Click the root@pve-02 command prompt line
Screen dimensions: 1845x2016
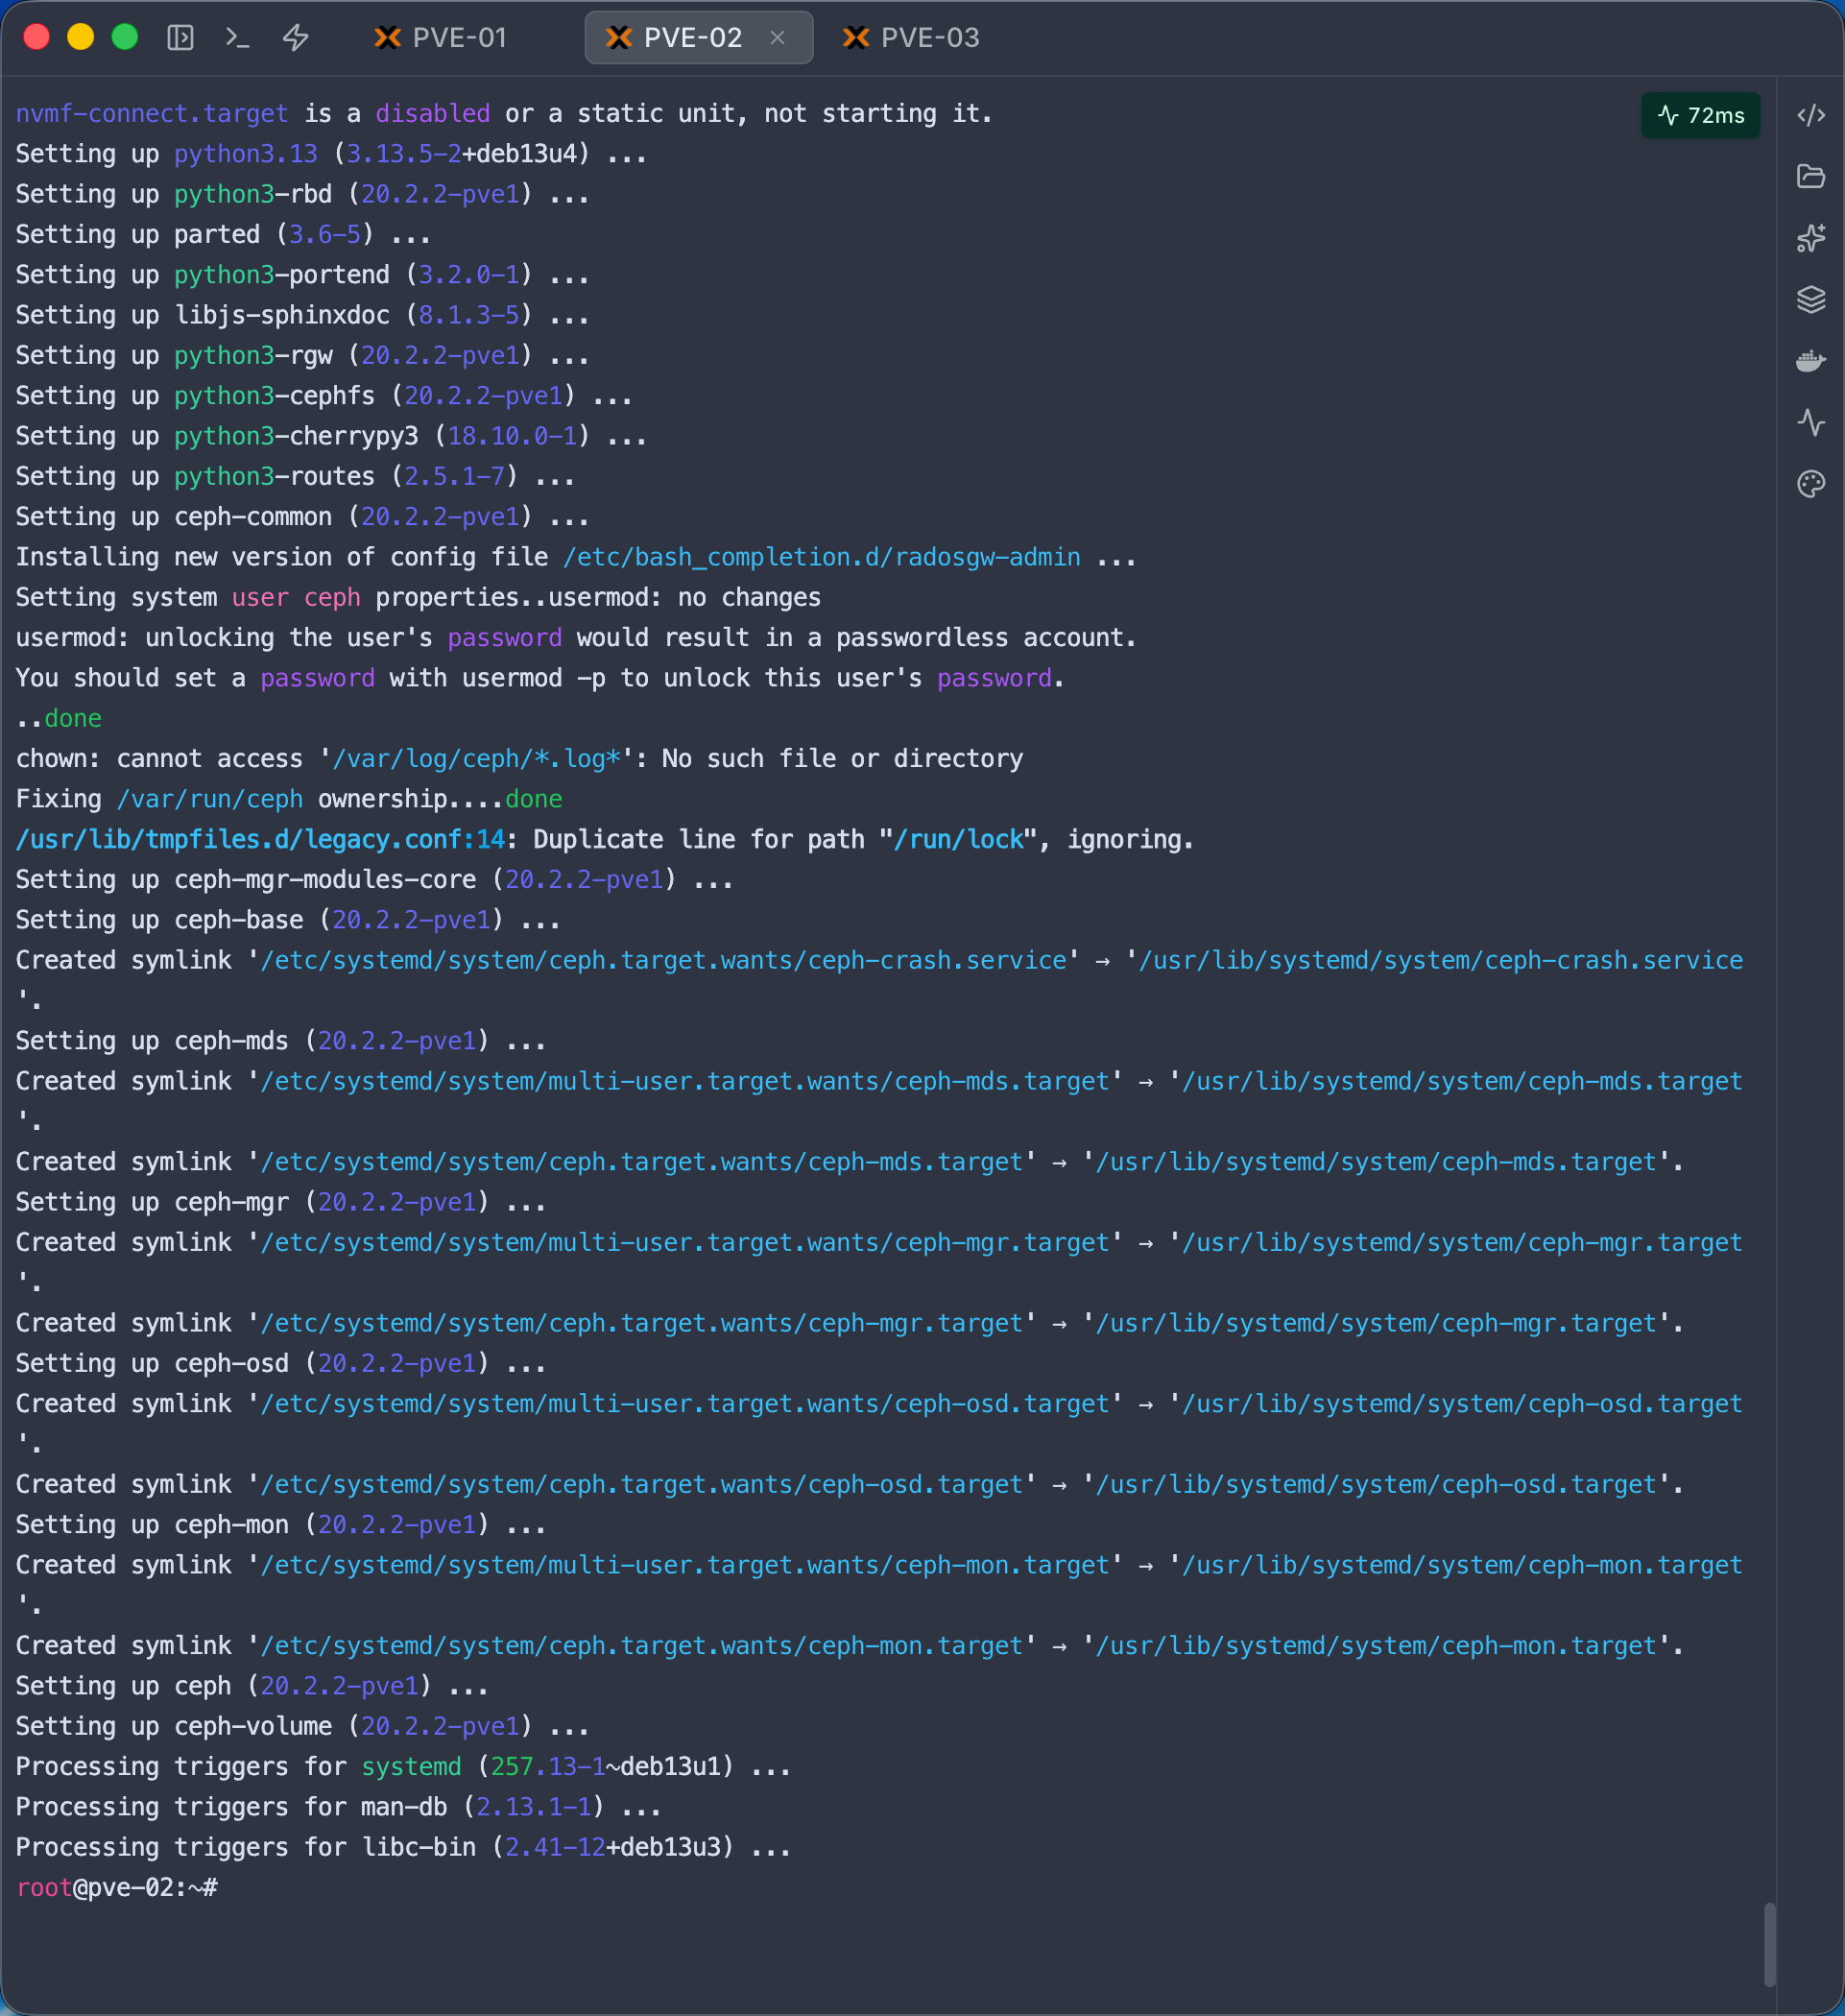pyautogui.click(x=117, y=1887)
